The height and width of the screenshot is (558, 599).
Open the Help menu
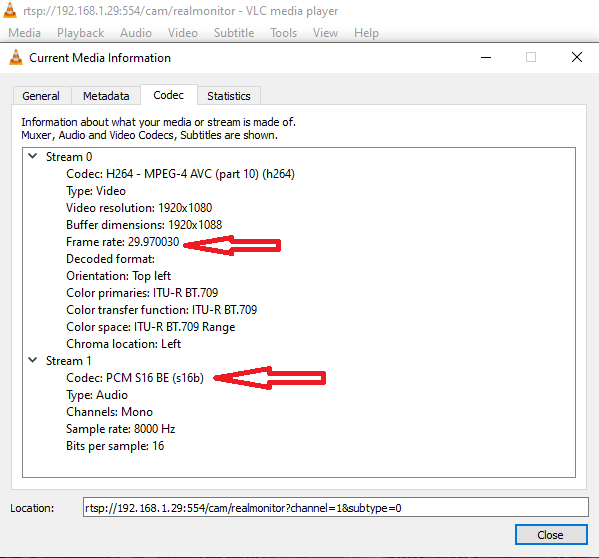click(366, 33)
